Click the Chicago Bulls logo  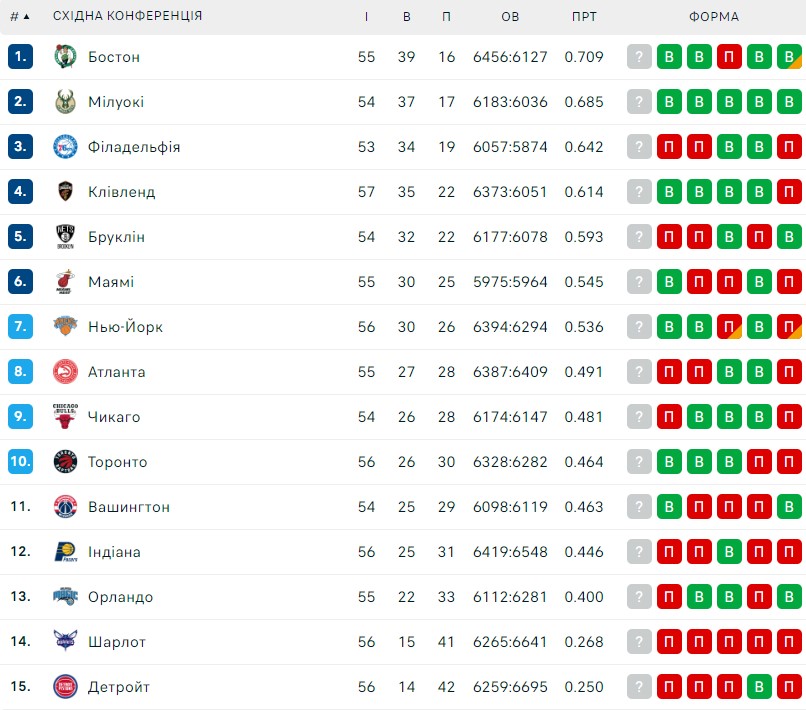tap(65, 416)
